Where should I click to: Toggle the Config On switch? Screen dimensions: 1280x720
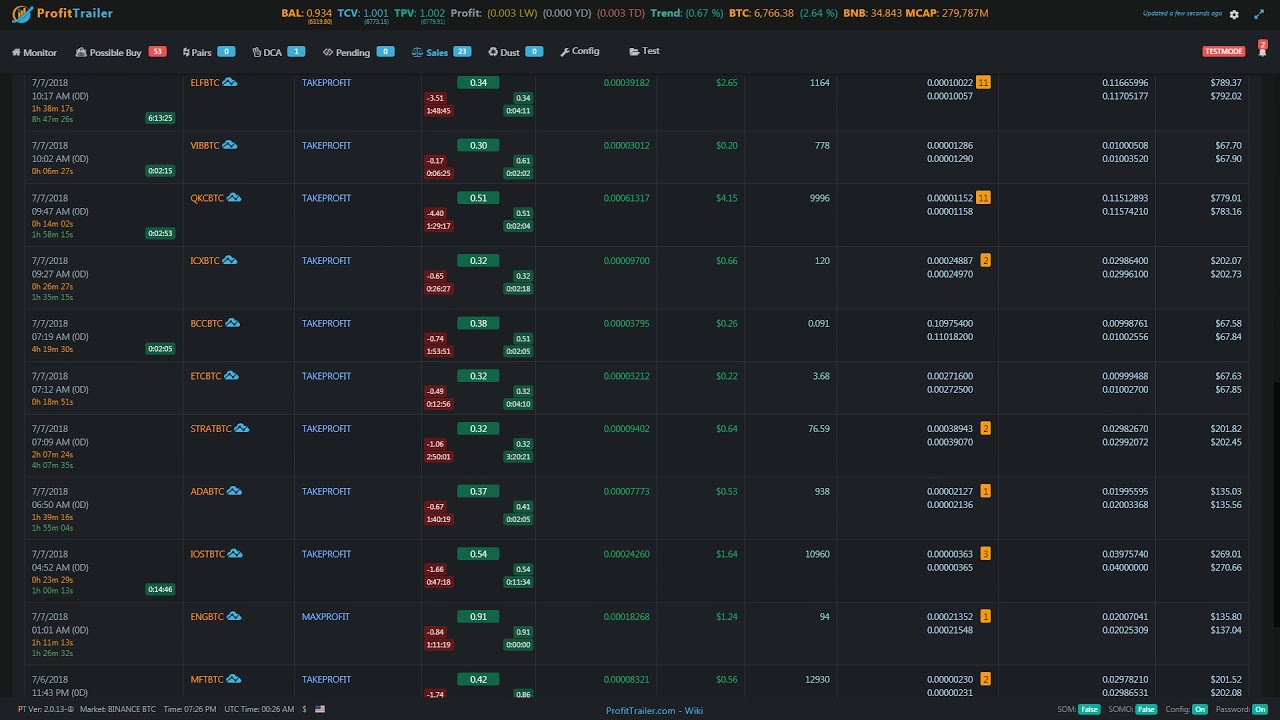[x=1200, y=709]
